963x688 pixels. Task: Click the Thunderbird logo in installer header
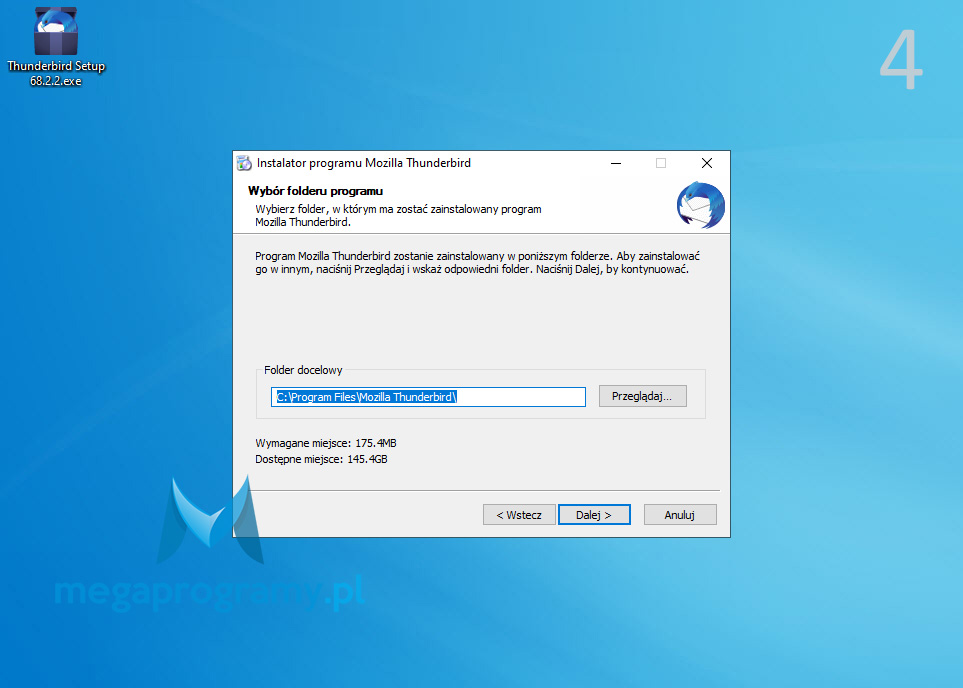(x=701, y=205)
